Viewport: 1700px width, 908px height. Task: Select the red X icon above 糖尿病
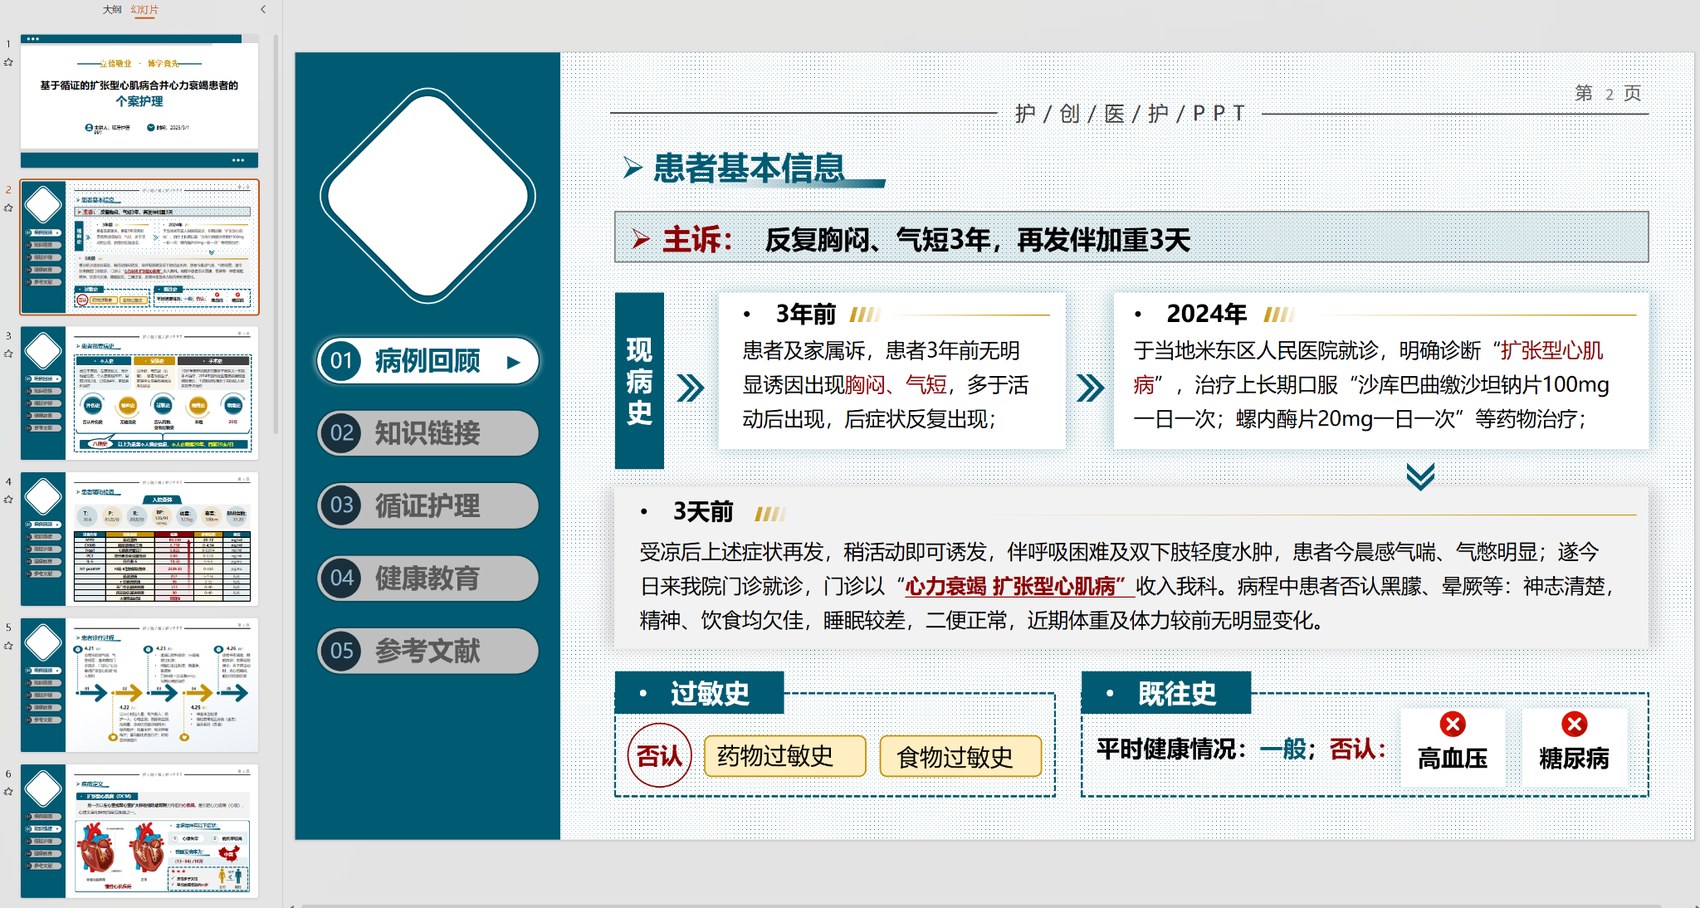tap(1574, 724)
